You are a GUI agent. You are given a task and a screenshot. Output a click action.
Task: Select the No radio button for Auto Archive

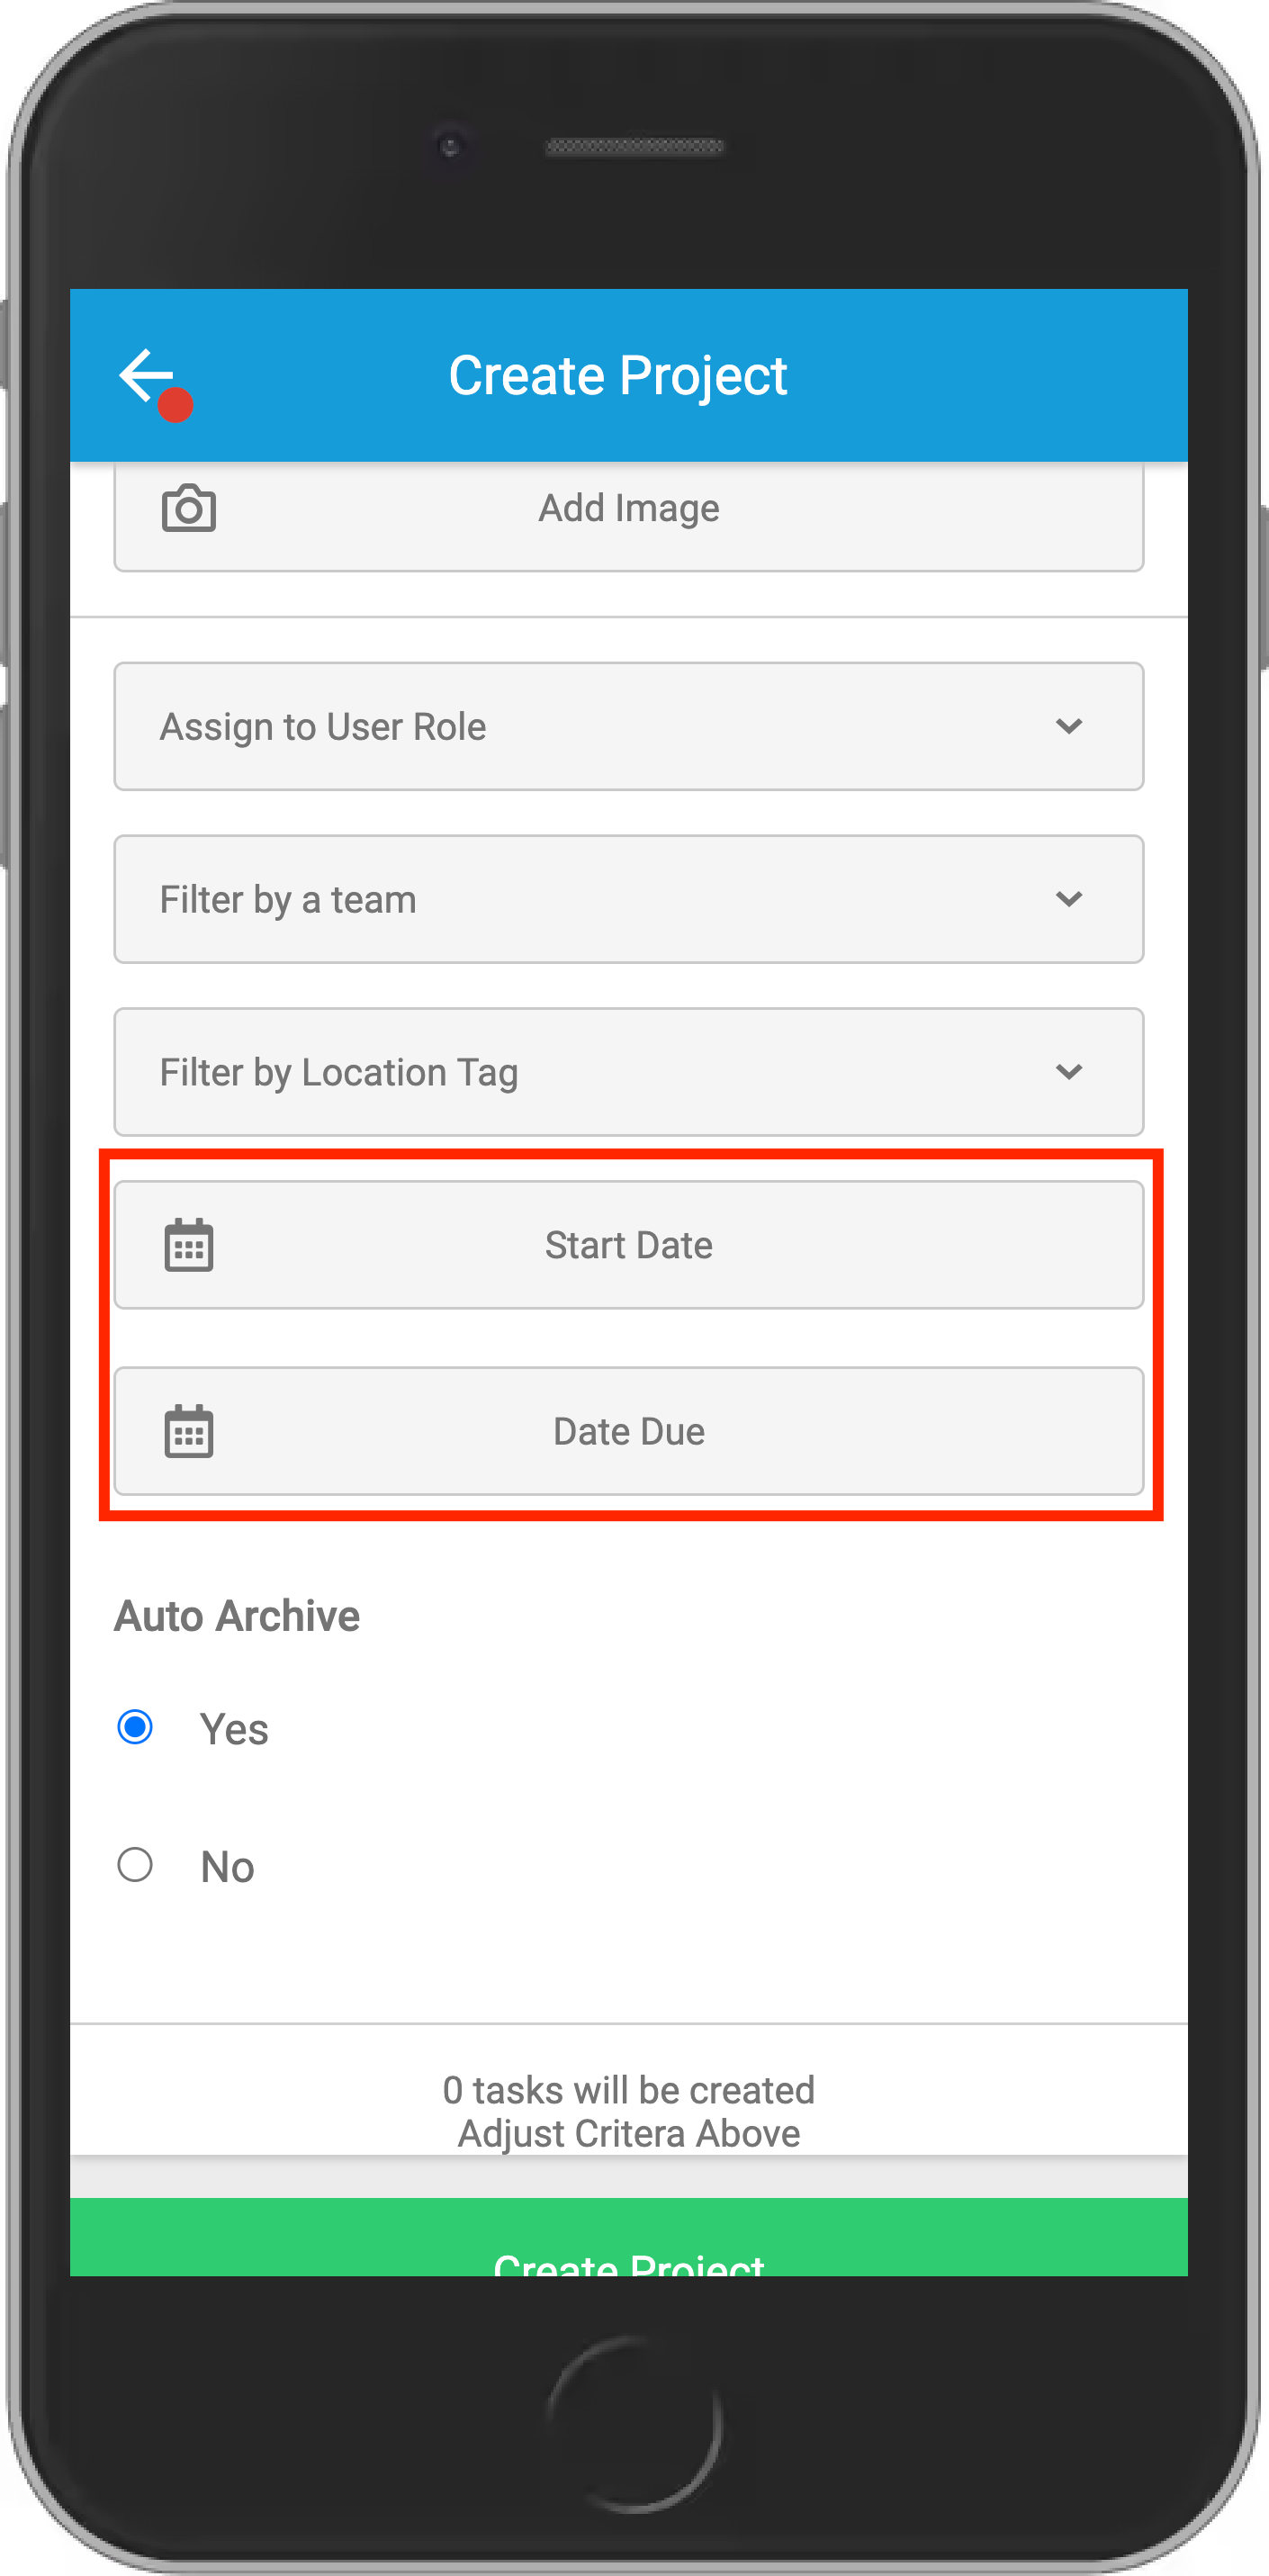click(135, 1865)
